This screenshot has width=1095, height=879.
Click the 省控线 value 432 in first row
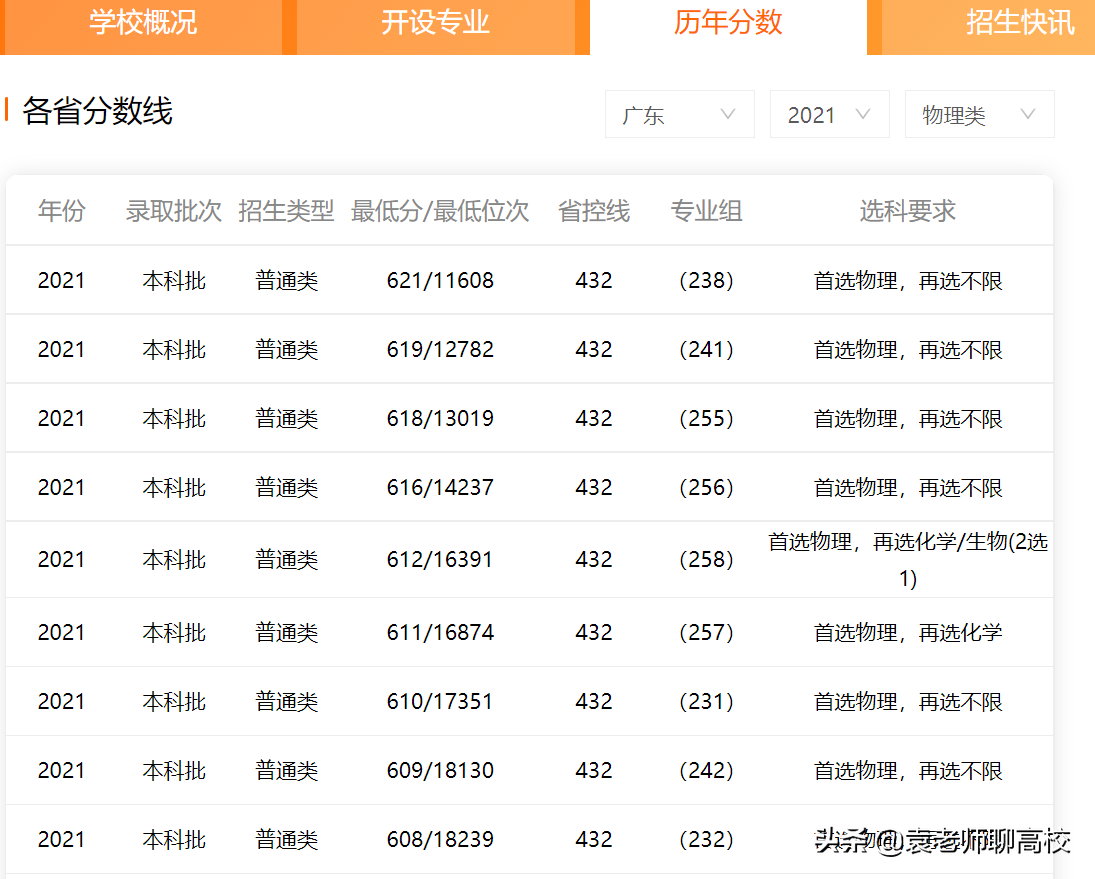tap(594, 280)
